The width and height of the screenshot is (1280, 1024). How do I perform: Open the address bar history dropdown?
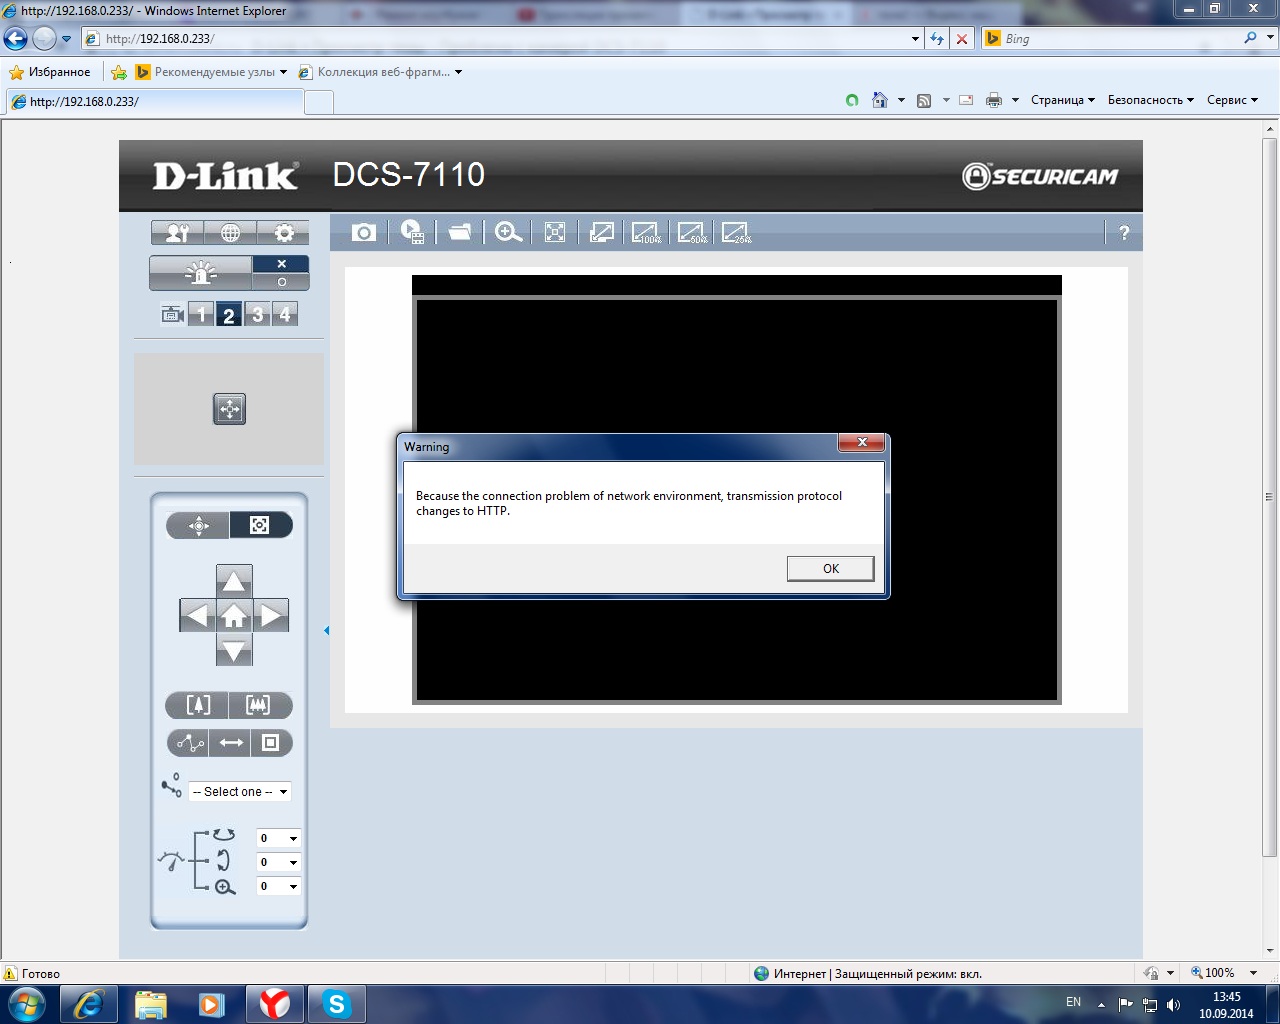pos(916,39)
